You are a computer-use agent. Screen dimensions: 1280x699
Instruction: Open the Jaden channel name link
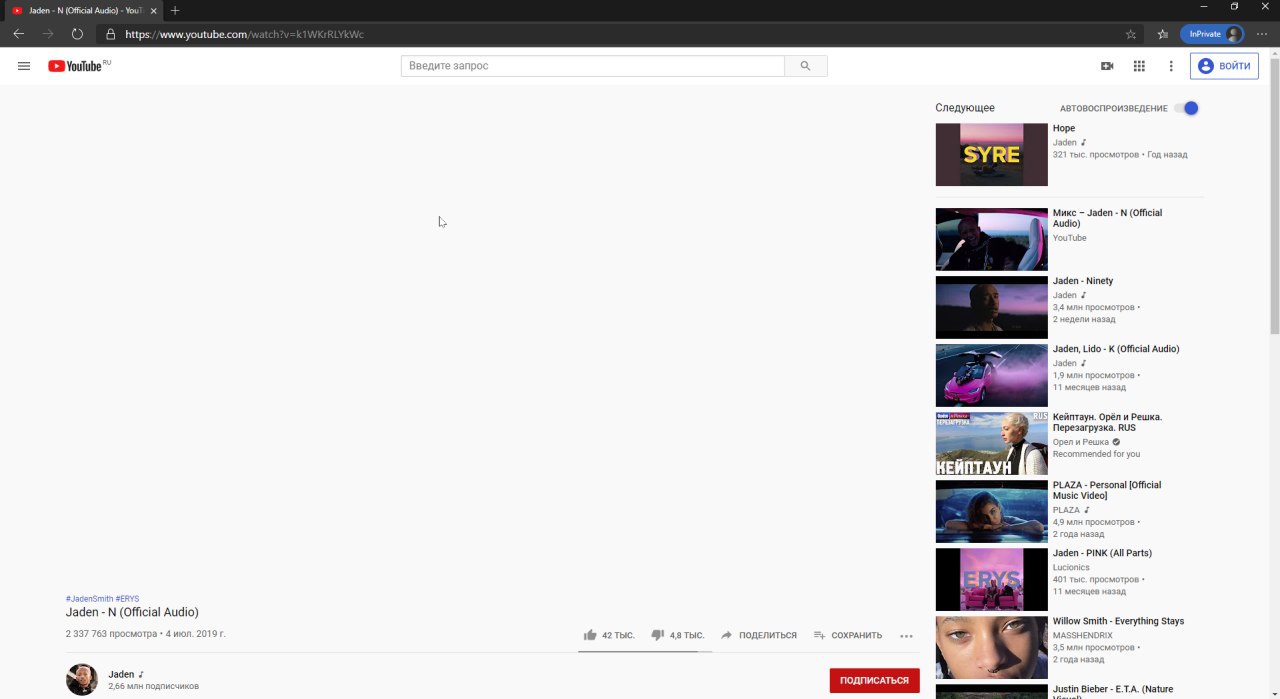tap(121, 674)
